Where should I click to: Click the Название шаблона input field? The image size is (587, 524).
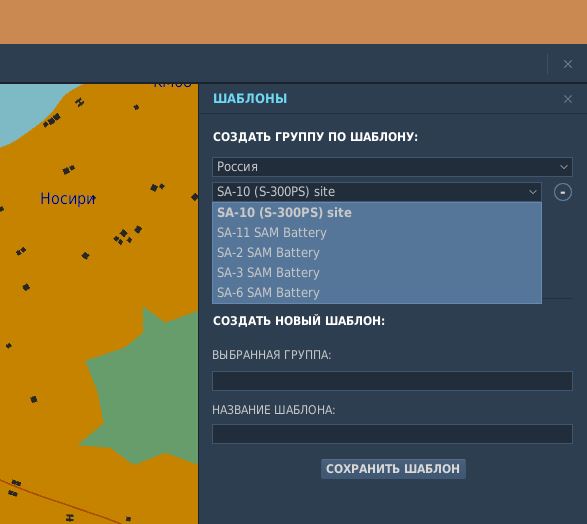tap(392, 434)
